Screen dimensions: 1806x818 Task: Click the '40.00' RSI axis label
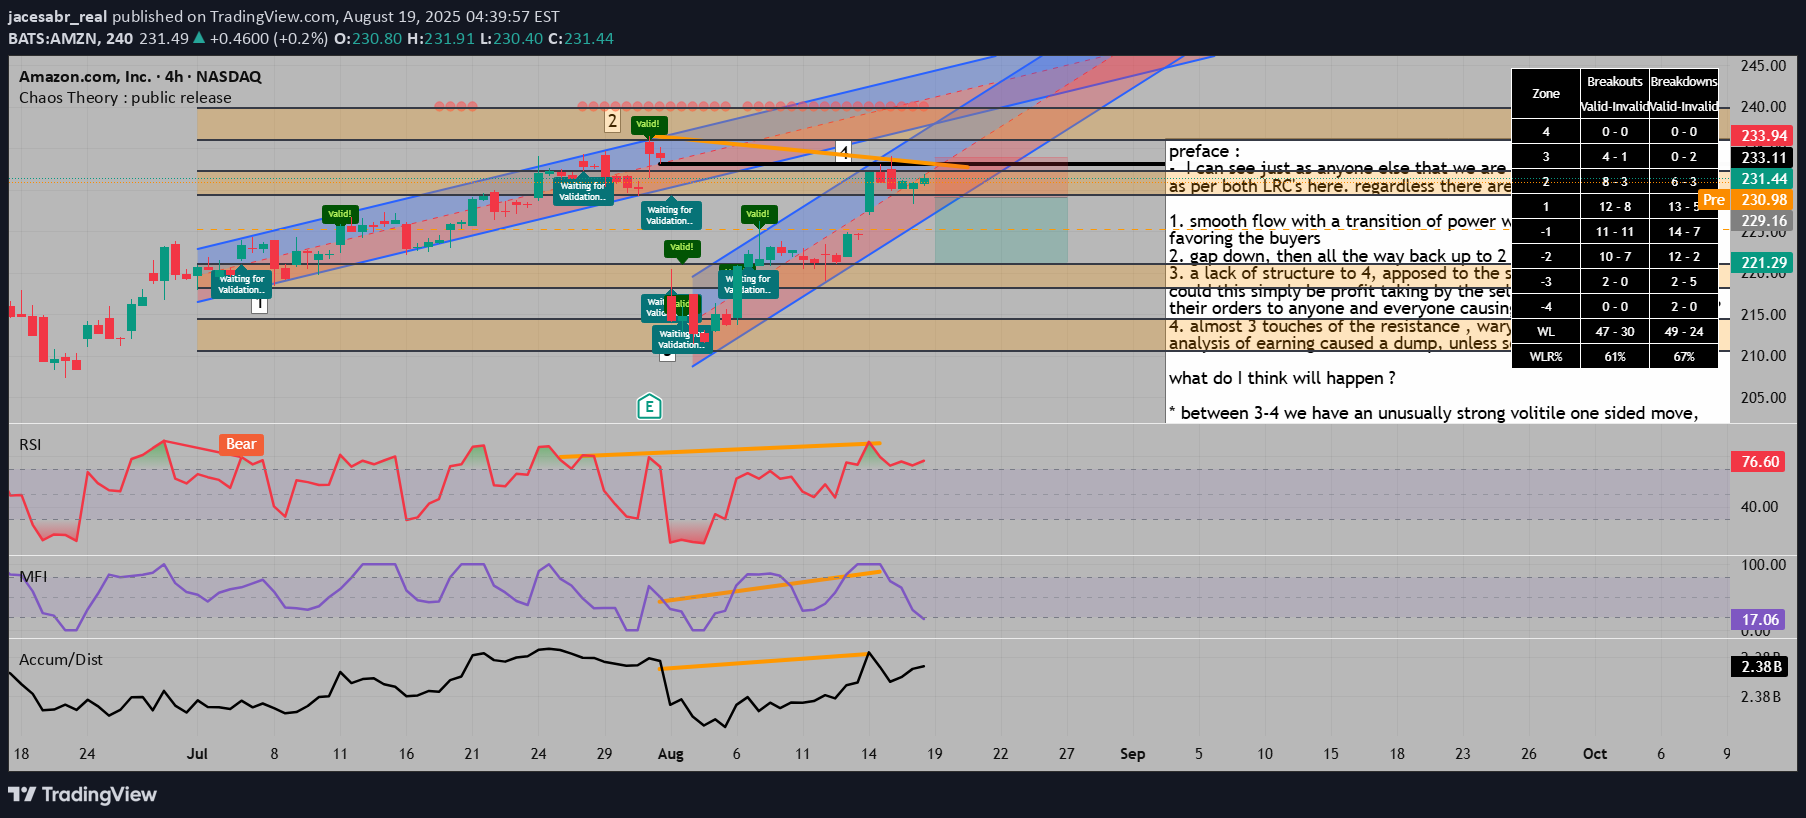click(1759, 507)
